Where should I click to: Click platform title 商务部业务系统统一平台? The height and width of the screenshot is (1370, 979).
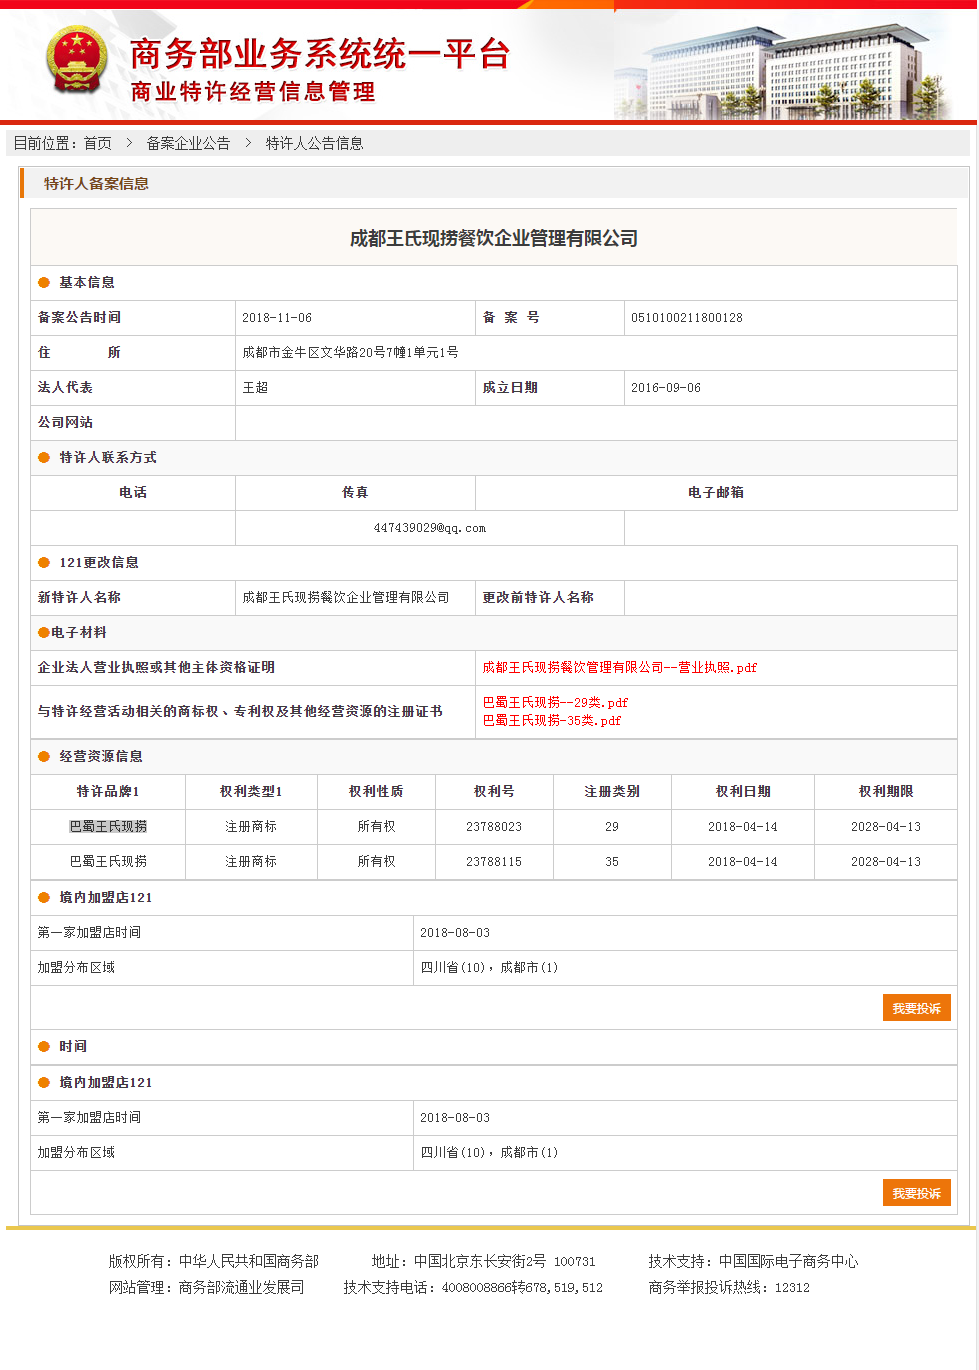click(320, 53)
